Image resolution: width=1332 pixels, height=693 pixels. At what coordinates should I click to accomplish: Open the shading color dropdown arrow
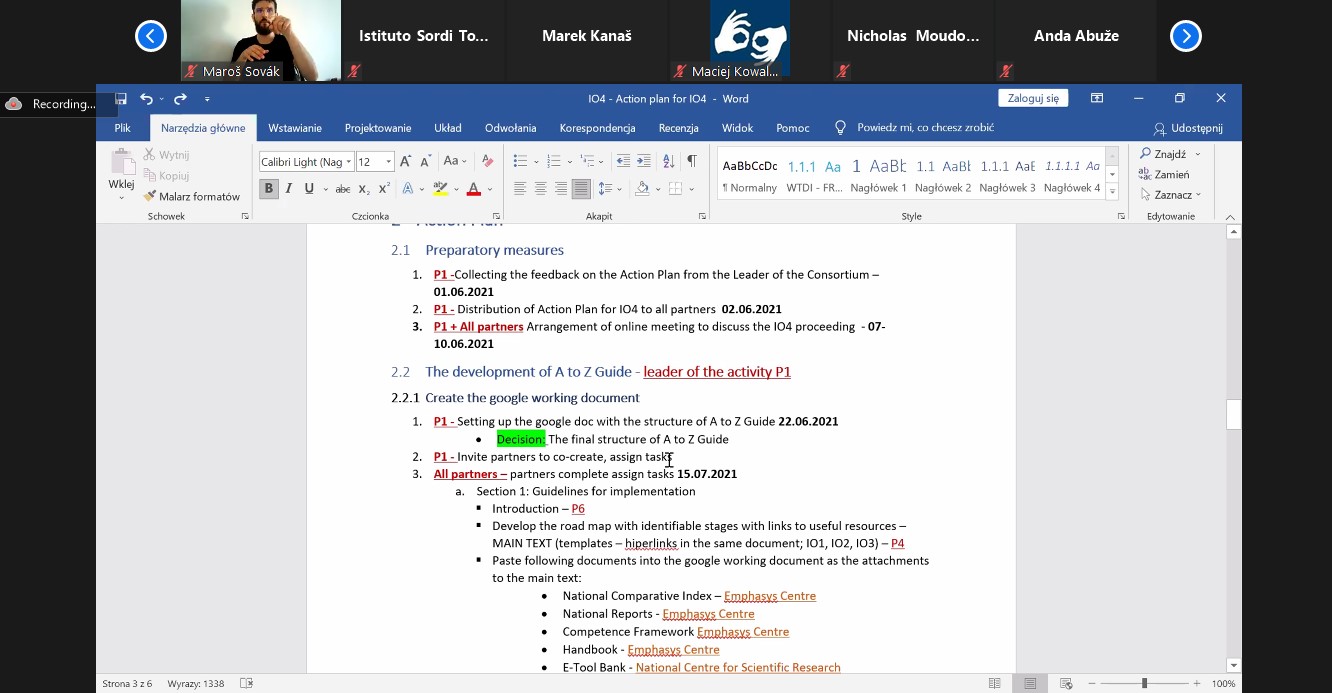[657, 189]
